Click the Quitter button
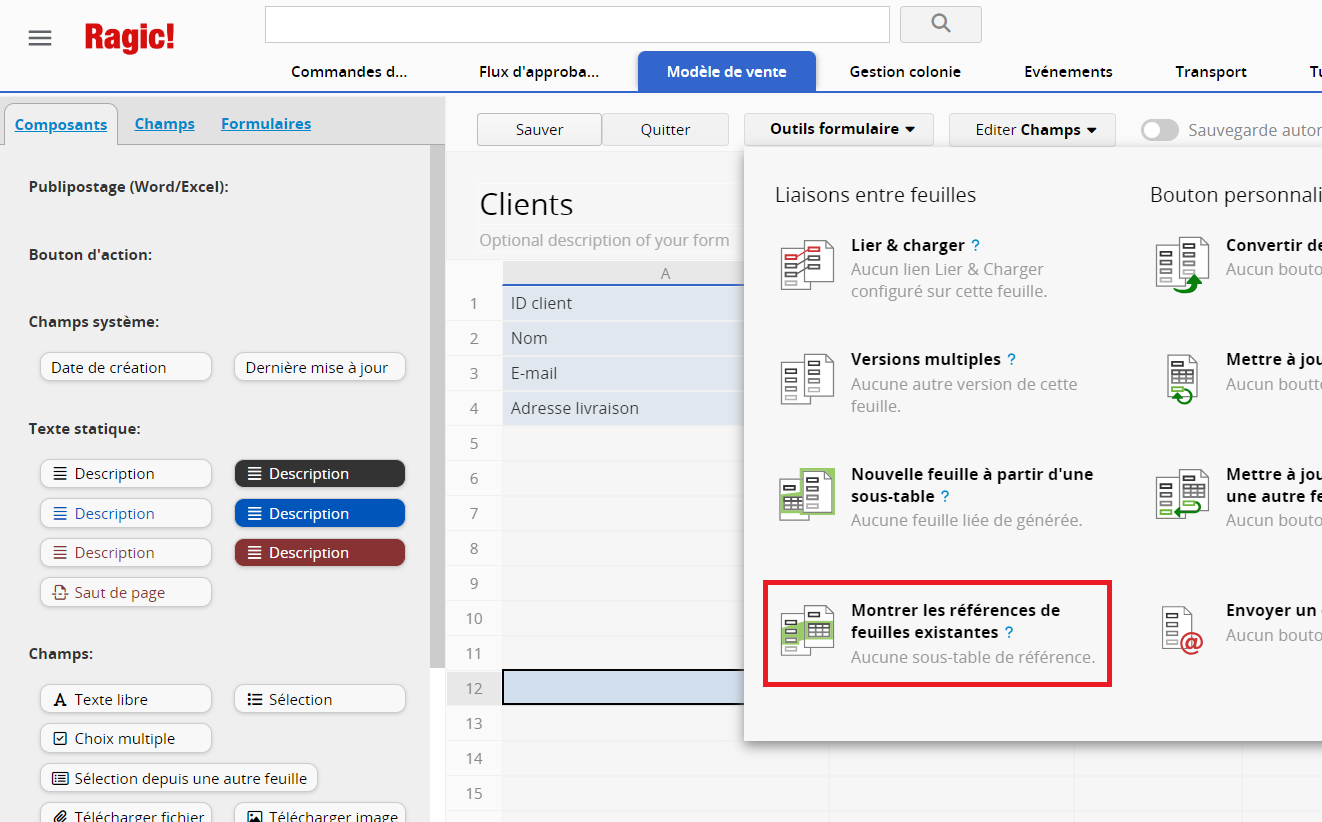1322x822 pixels. [x=665, y=130]
